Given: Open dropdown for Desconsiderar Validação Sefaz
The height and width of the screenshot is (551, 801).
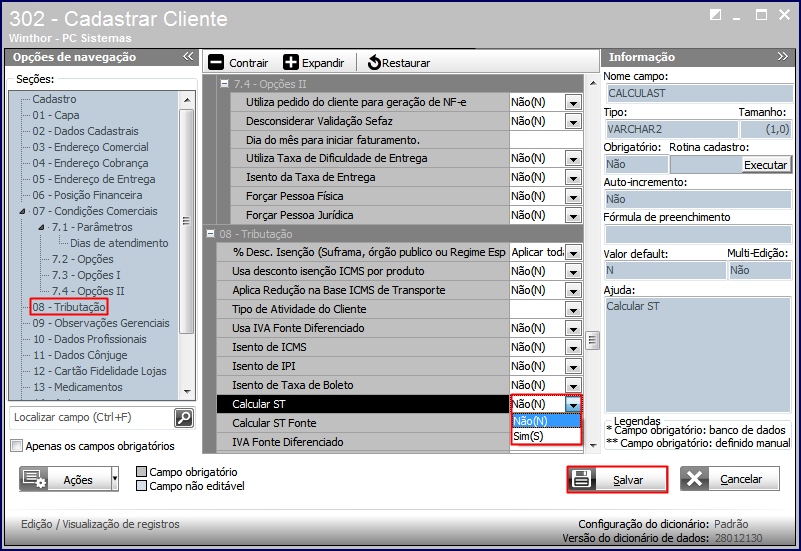Looking at the screenshot, I should point(573,122).
